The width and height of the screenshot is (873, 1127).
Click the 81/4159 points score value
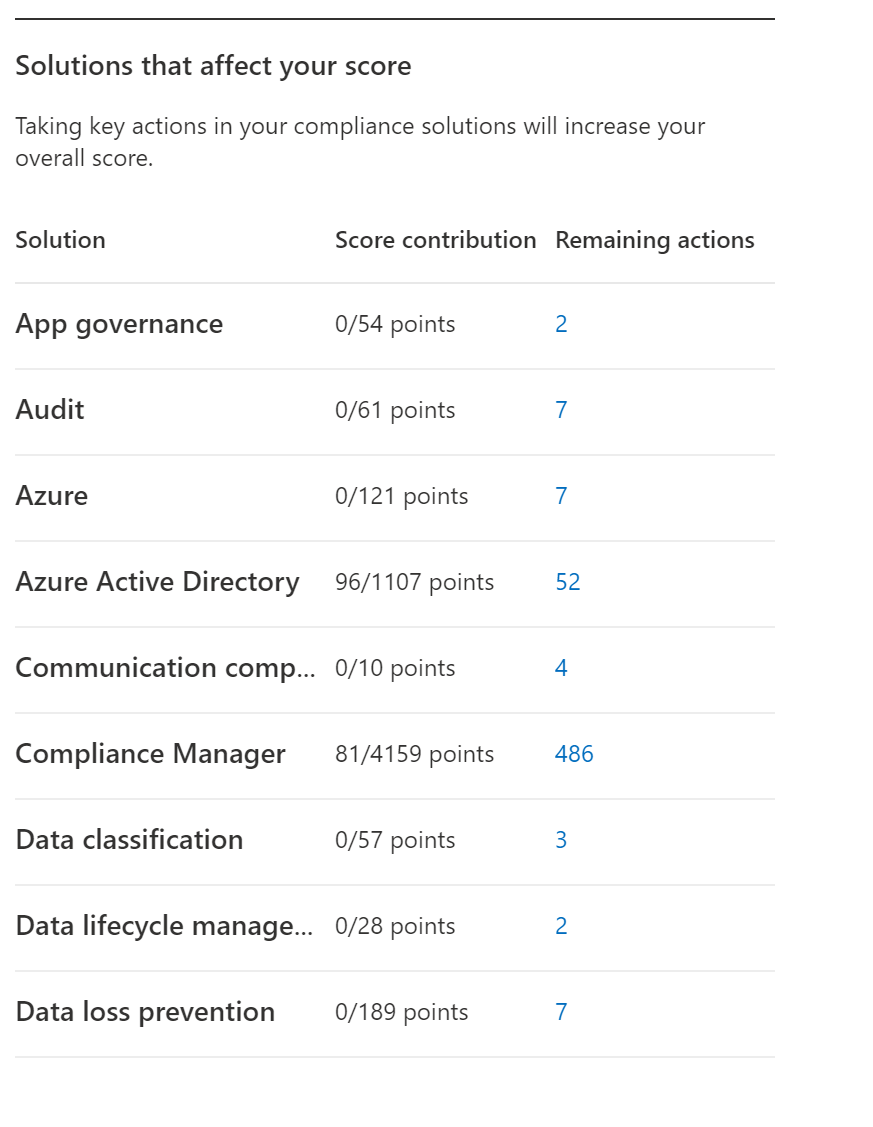[415, 754]
